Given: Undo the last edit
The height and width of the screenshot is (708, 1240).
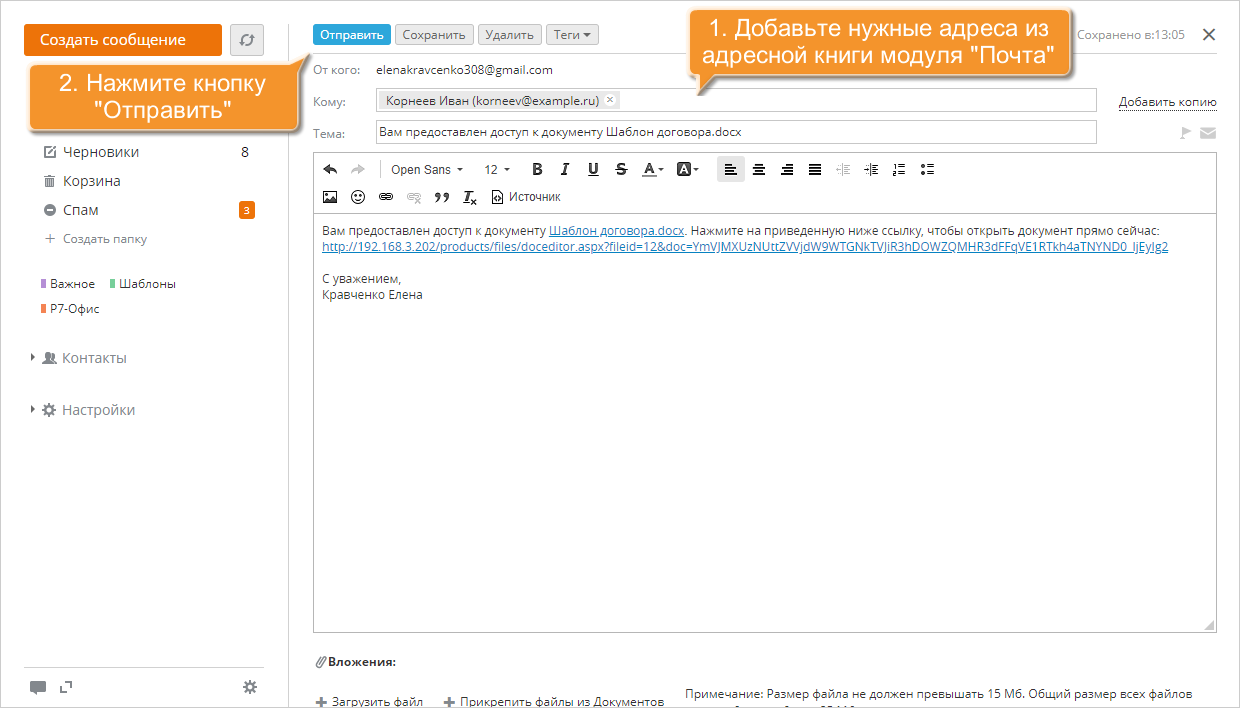Looking at the screenshot, I should pos(330,169).
